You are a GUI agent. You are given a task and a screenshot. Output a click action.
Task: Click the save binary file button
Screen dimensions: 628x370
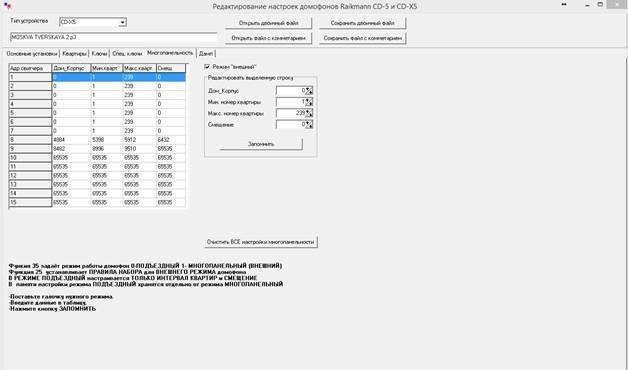(362, 23)
